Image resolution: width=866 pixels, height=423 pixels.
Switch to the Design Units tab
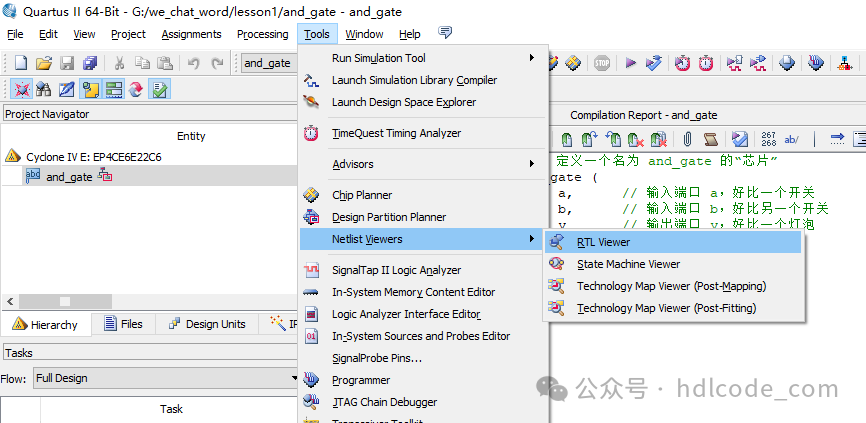coord(207,324)
